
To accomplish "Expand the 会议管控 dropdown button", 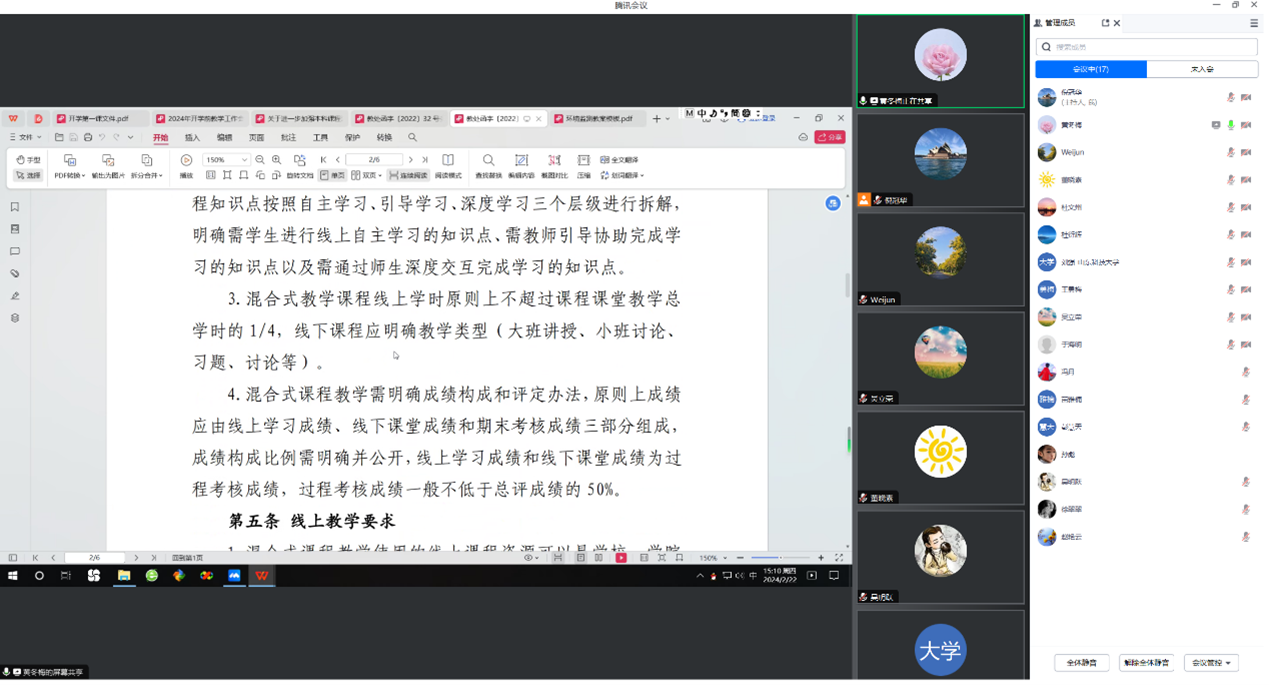I will pyautogui.click(x=1211, y=663).
